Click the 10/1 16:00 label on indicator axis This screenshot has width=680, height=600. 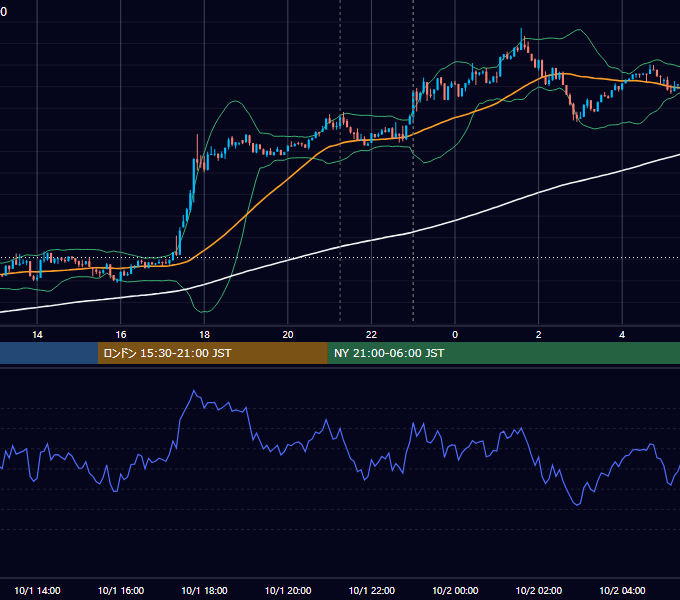(121, 590)
